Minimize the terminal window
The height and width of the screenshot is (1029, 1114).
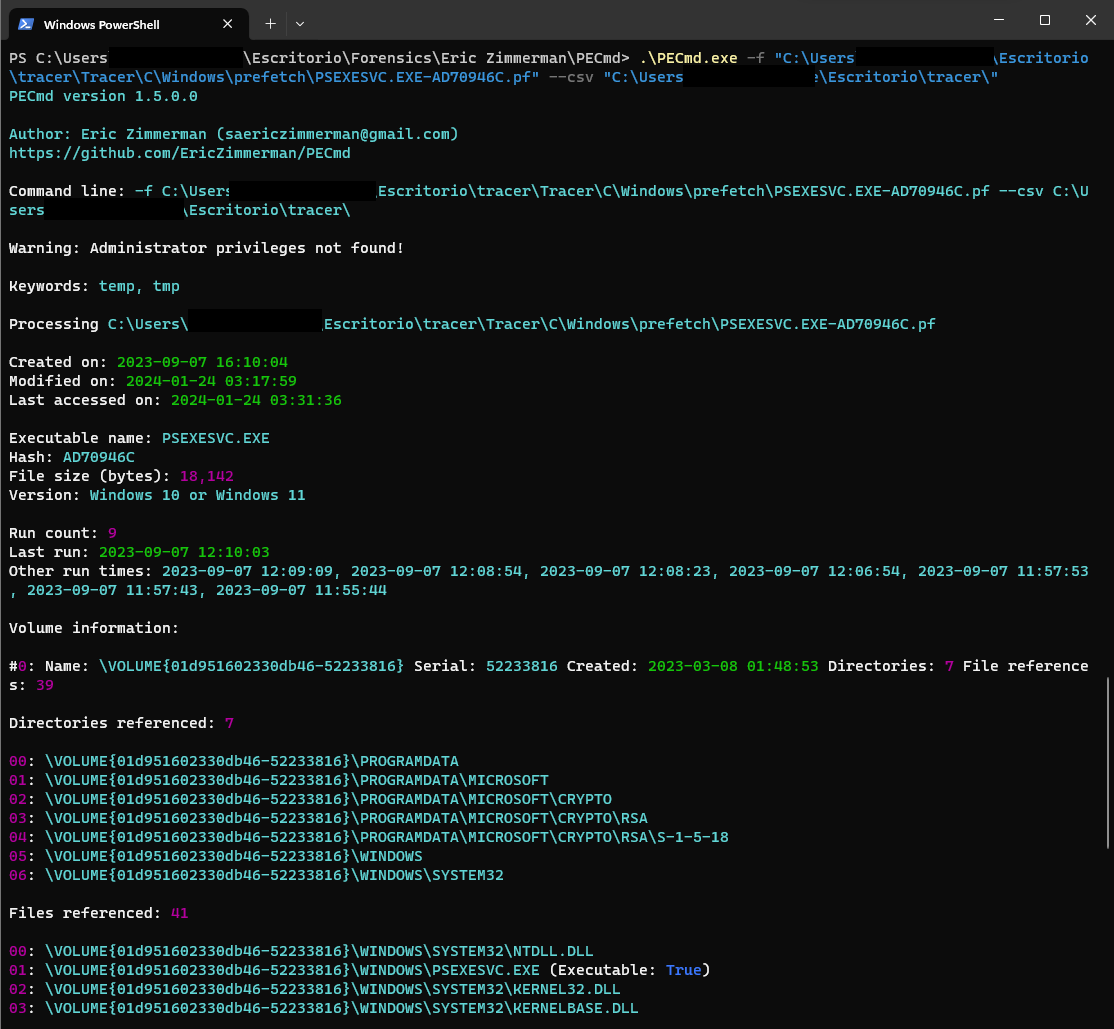(x=999, y=20)
